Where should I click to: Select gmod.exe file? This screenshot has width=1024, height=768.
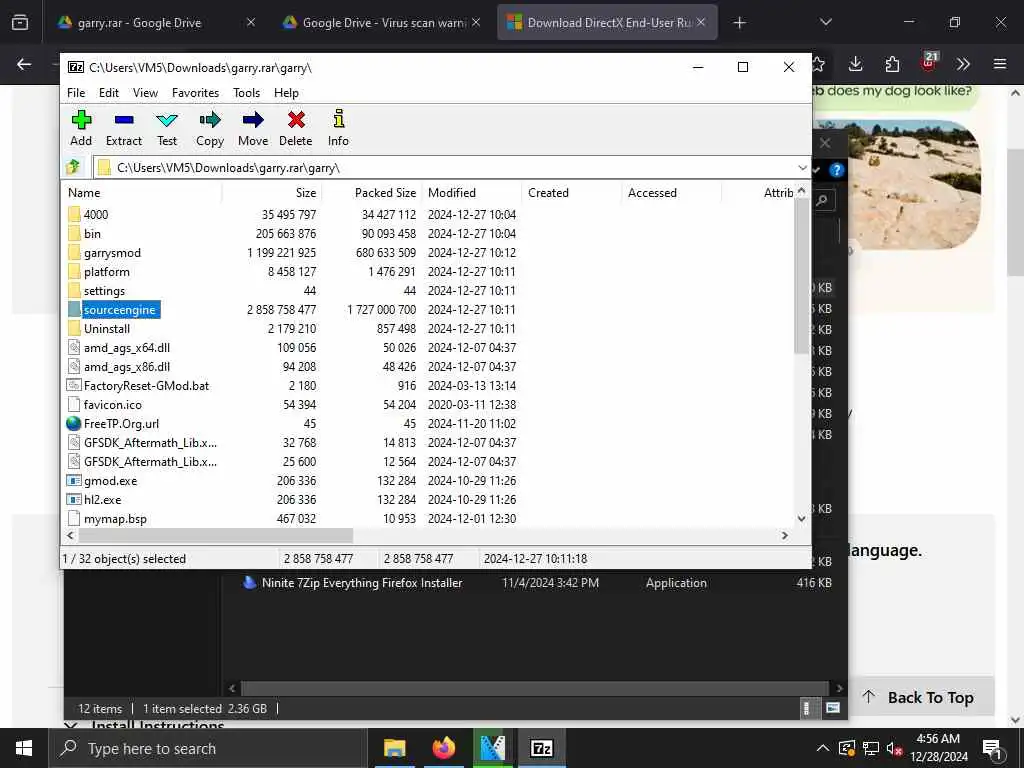pyautogui.click(x=110, y=481)
